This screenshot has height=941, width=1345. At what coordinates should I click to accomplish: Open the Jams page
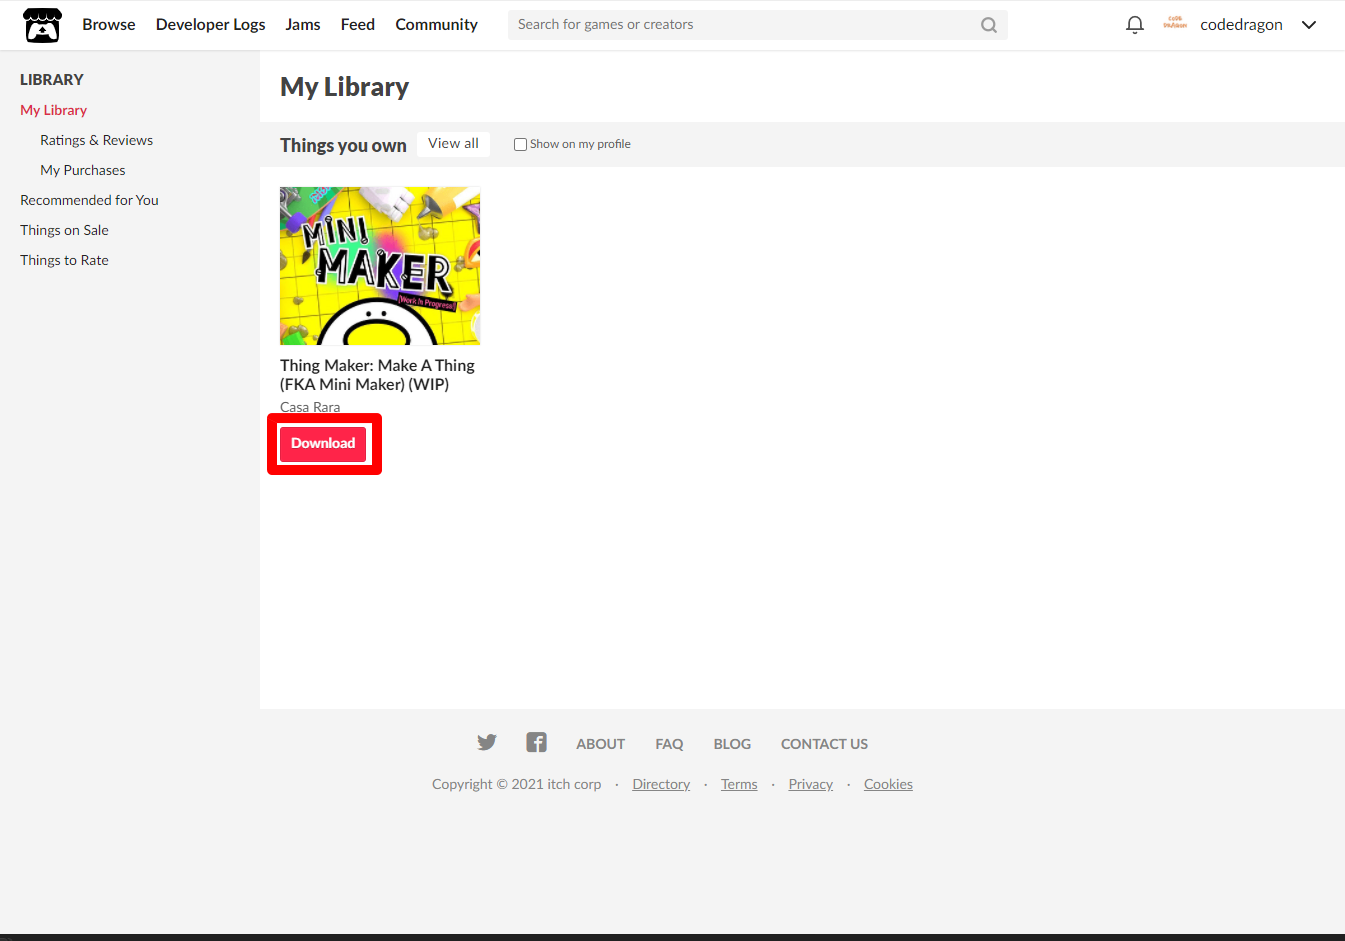click(303, 24)
